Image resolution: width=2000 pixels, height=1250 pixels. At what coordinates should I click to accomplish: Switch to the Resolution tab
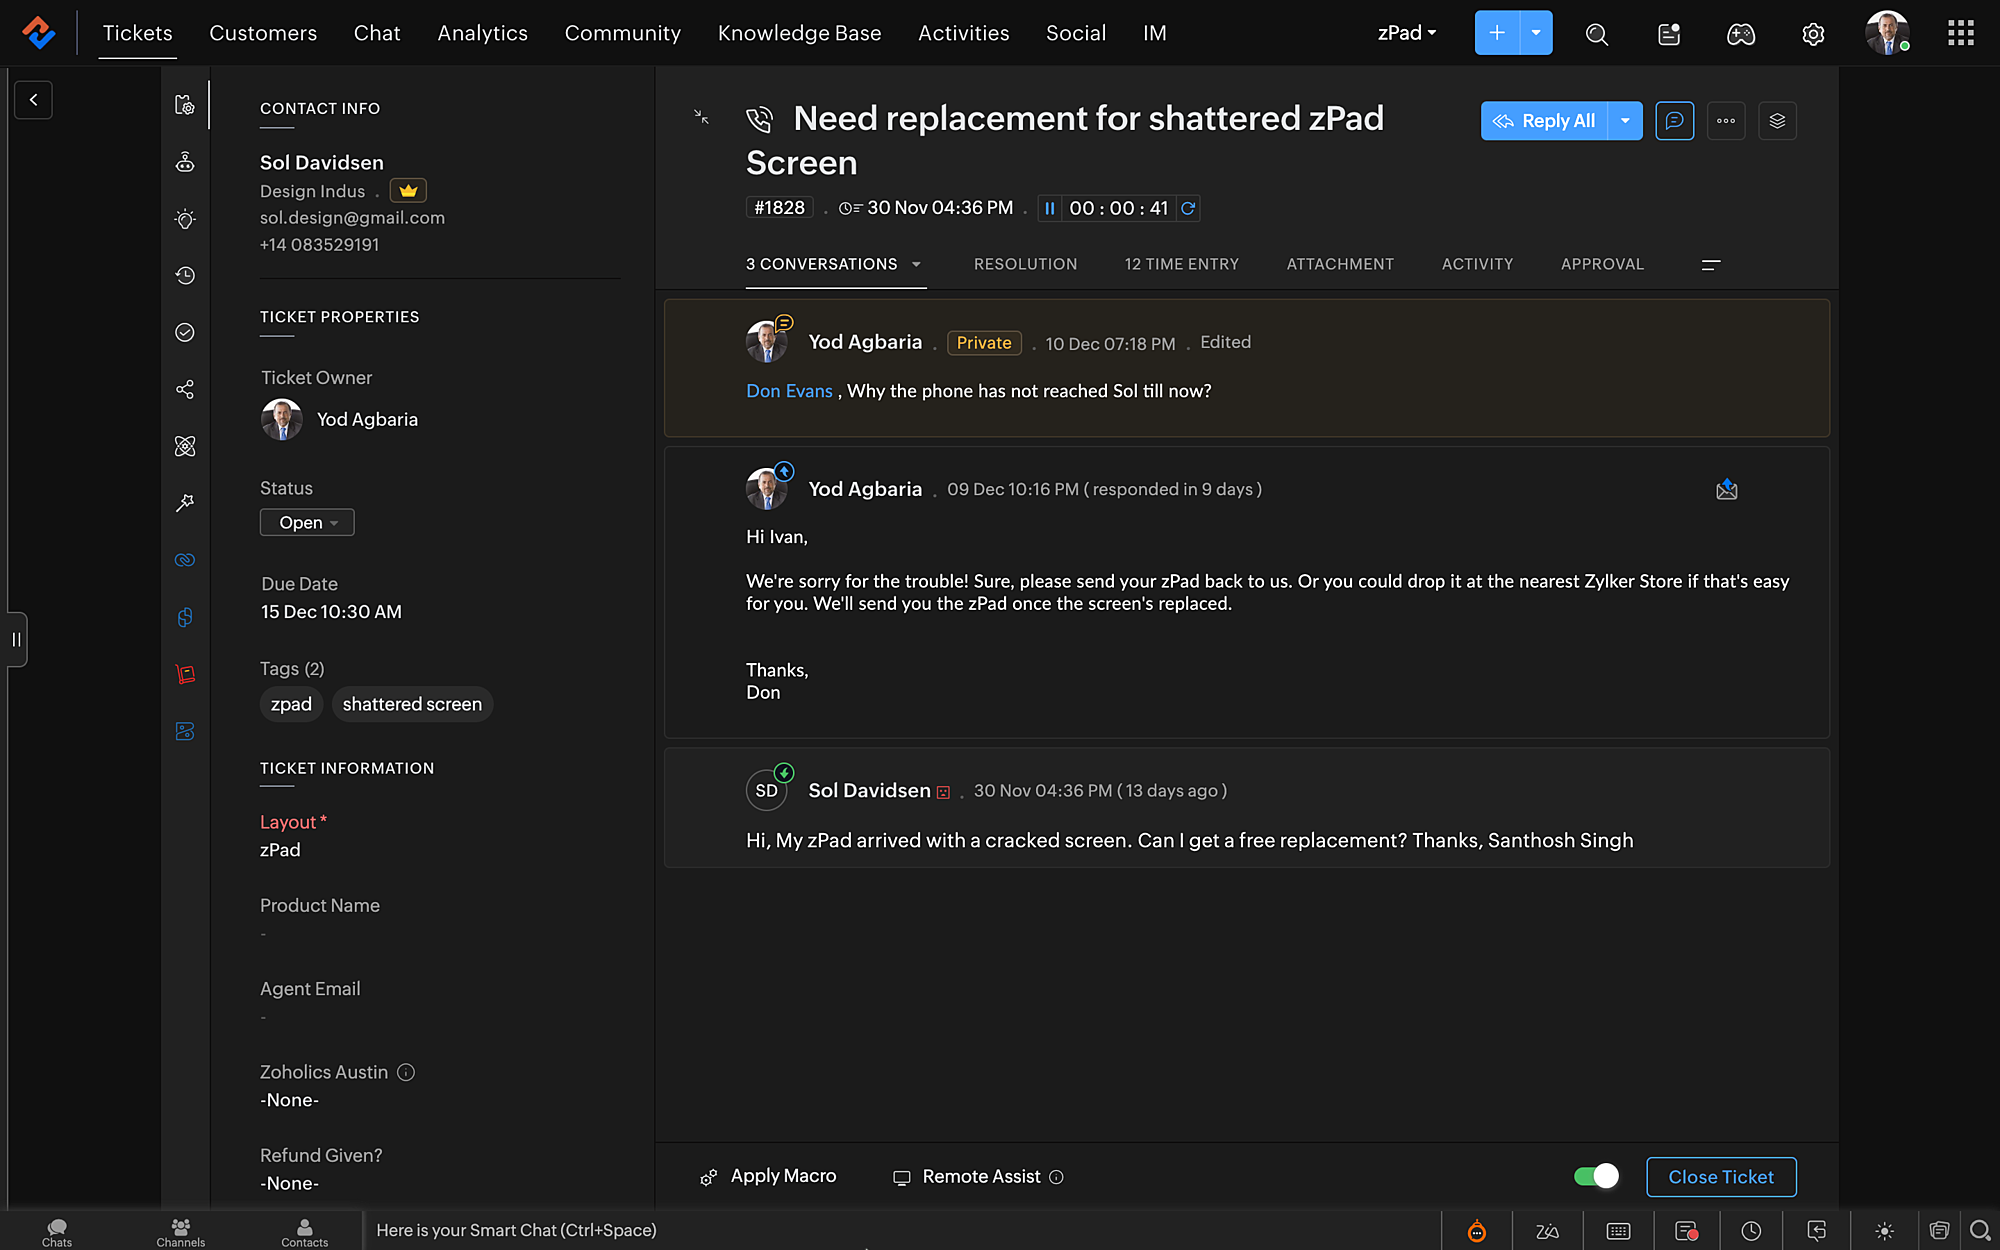(1025, 264)
